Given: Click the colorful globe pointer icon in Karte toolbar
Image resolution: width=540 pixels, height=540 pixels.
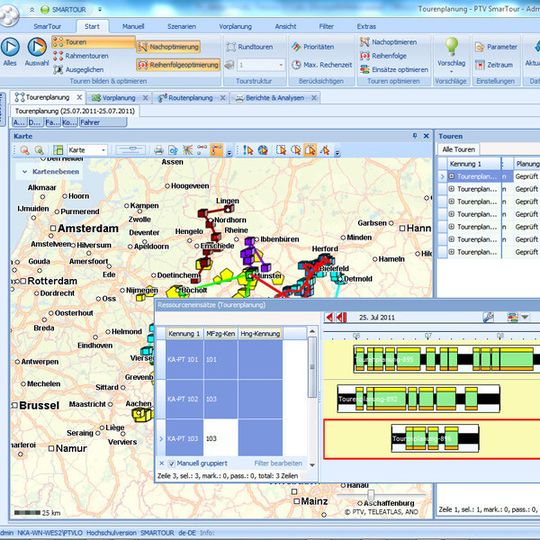Looking at the screenshot, I should pyautogui.click(x=263, y=150).
